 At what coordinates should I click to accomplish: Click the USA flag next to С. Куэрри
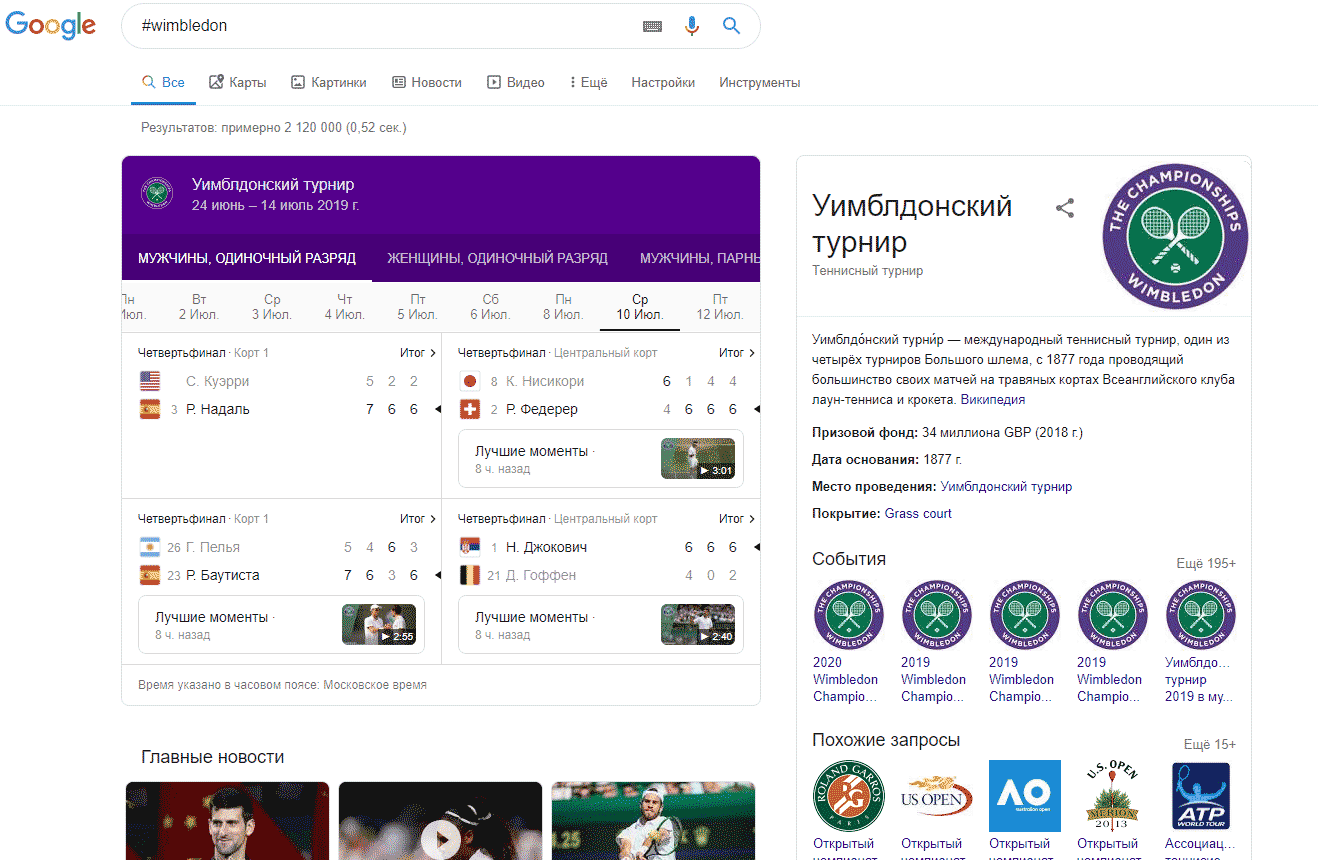click(150, 381)
